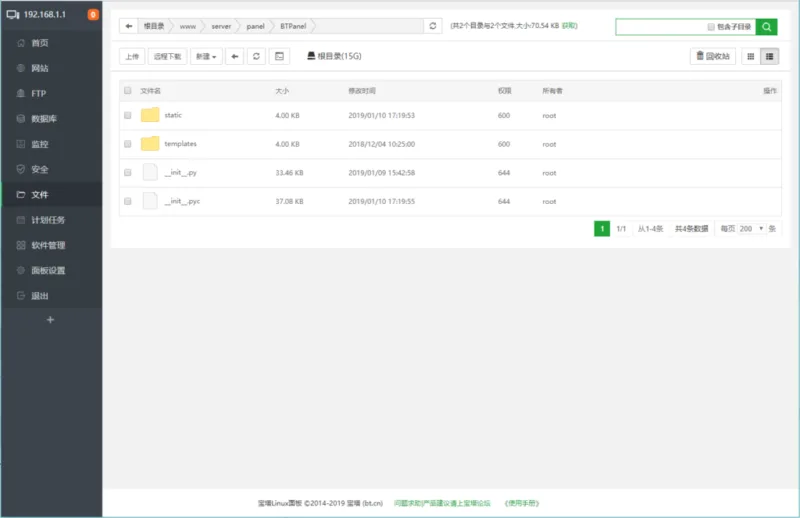
Task: Expand the 新建 dropdown
Action: click(206, 57)
